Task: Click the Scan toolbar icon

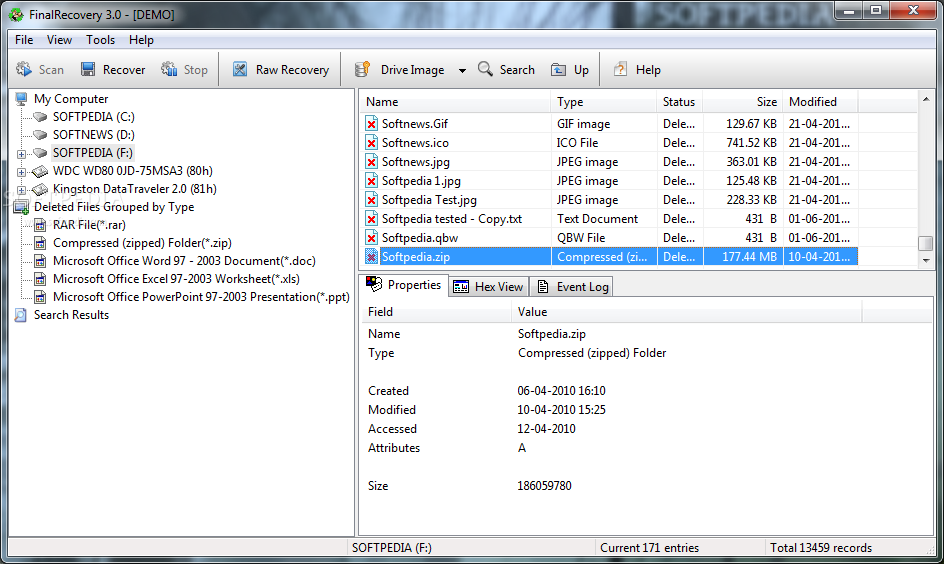Action: [x=24, y=69]
